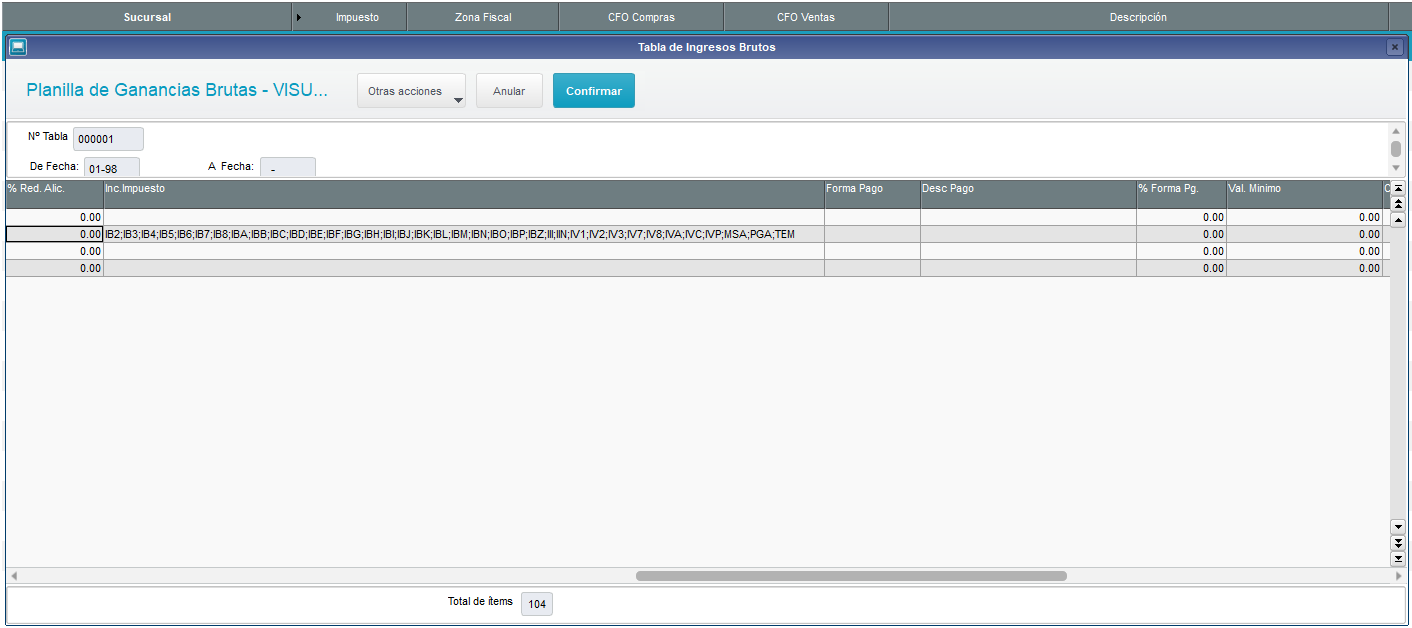Page up the grid with the double-arrow icon

point(1398,204)
